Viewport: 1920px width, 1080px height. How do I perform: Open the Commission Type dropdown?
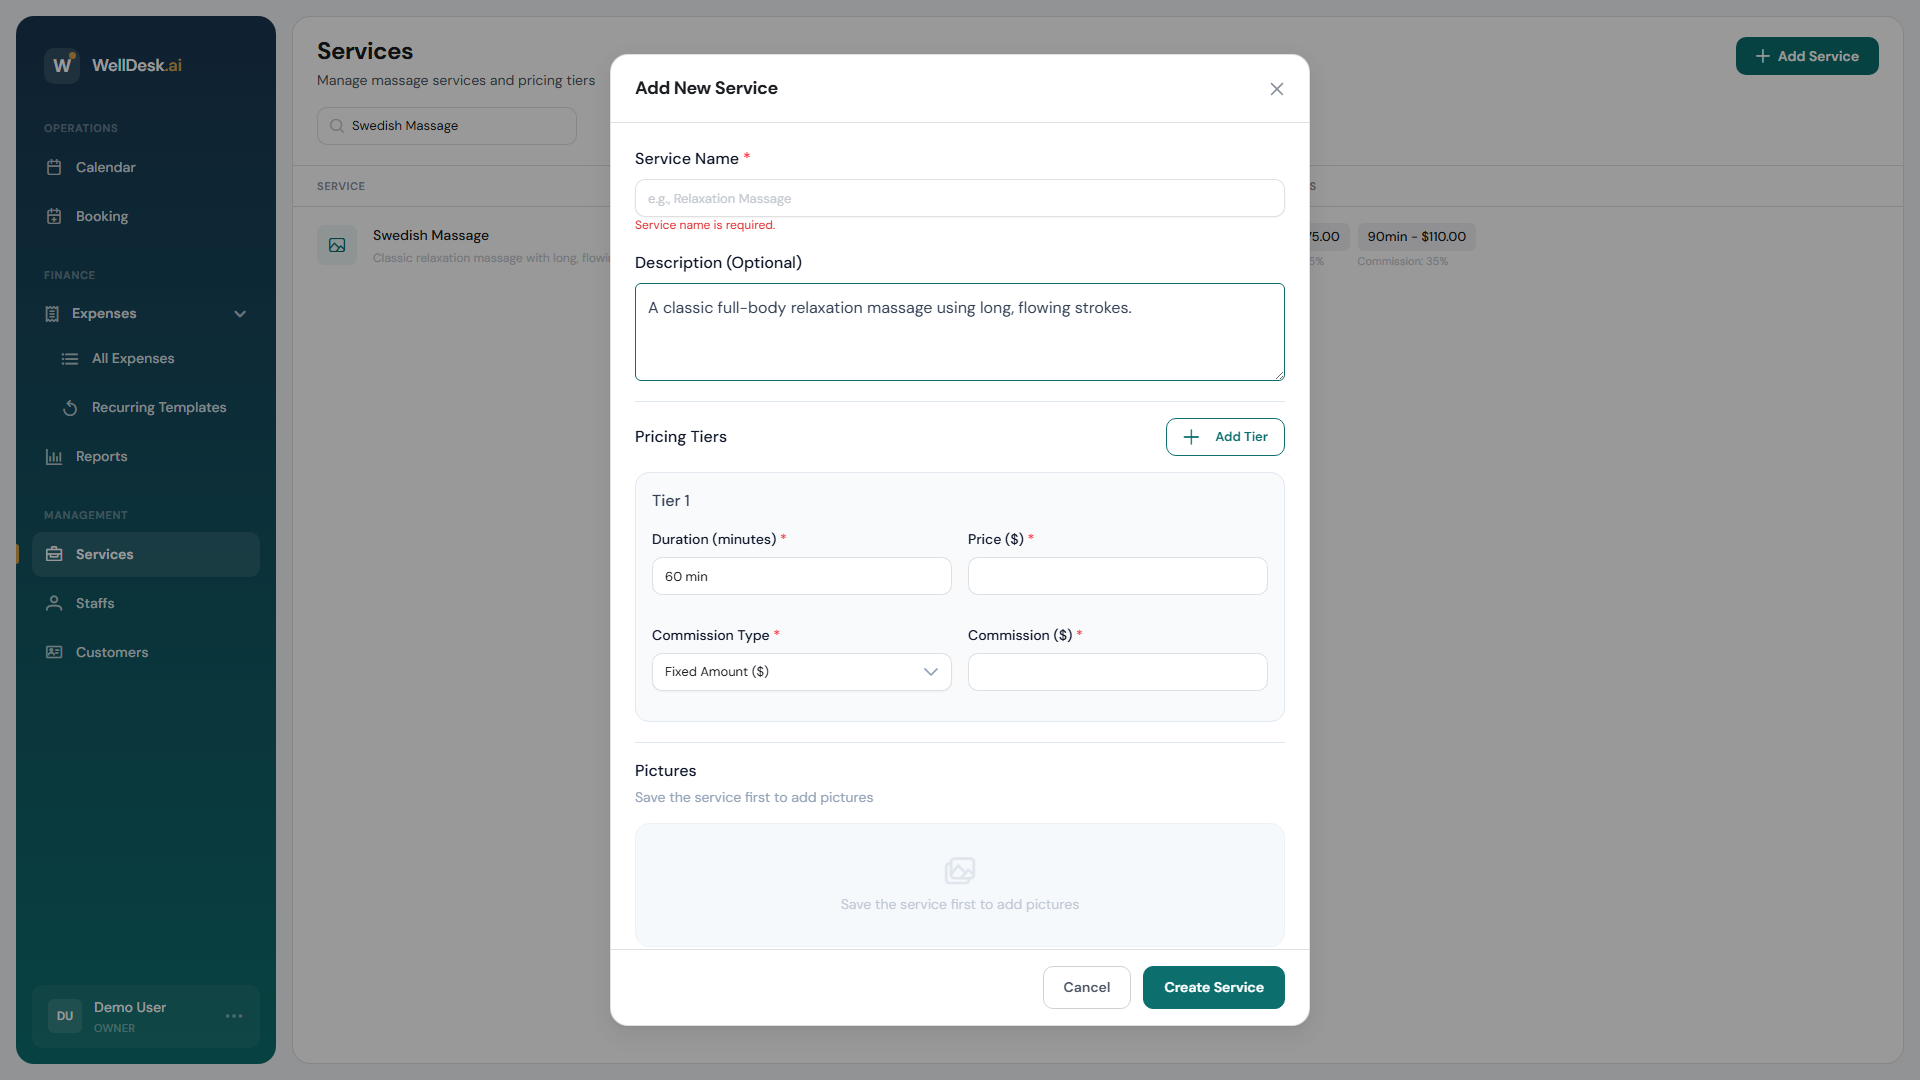point(801,672)
